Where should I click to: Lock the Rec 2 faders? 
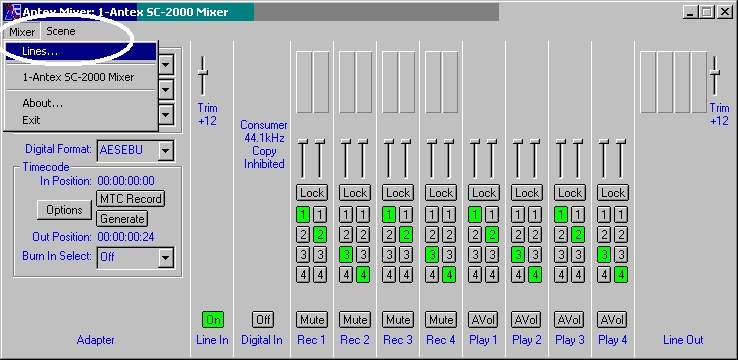pyautogui.click(x=355, y=192)
